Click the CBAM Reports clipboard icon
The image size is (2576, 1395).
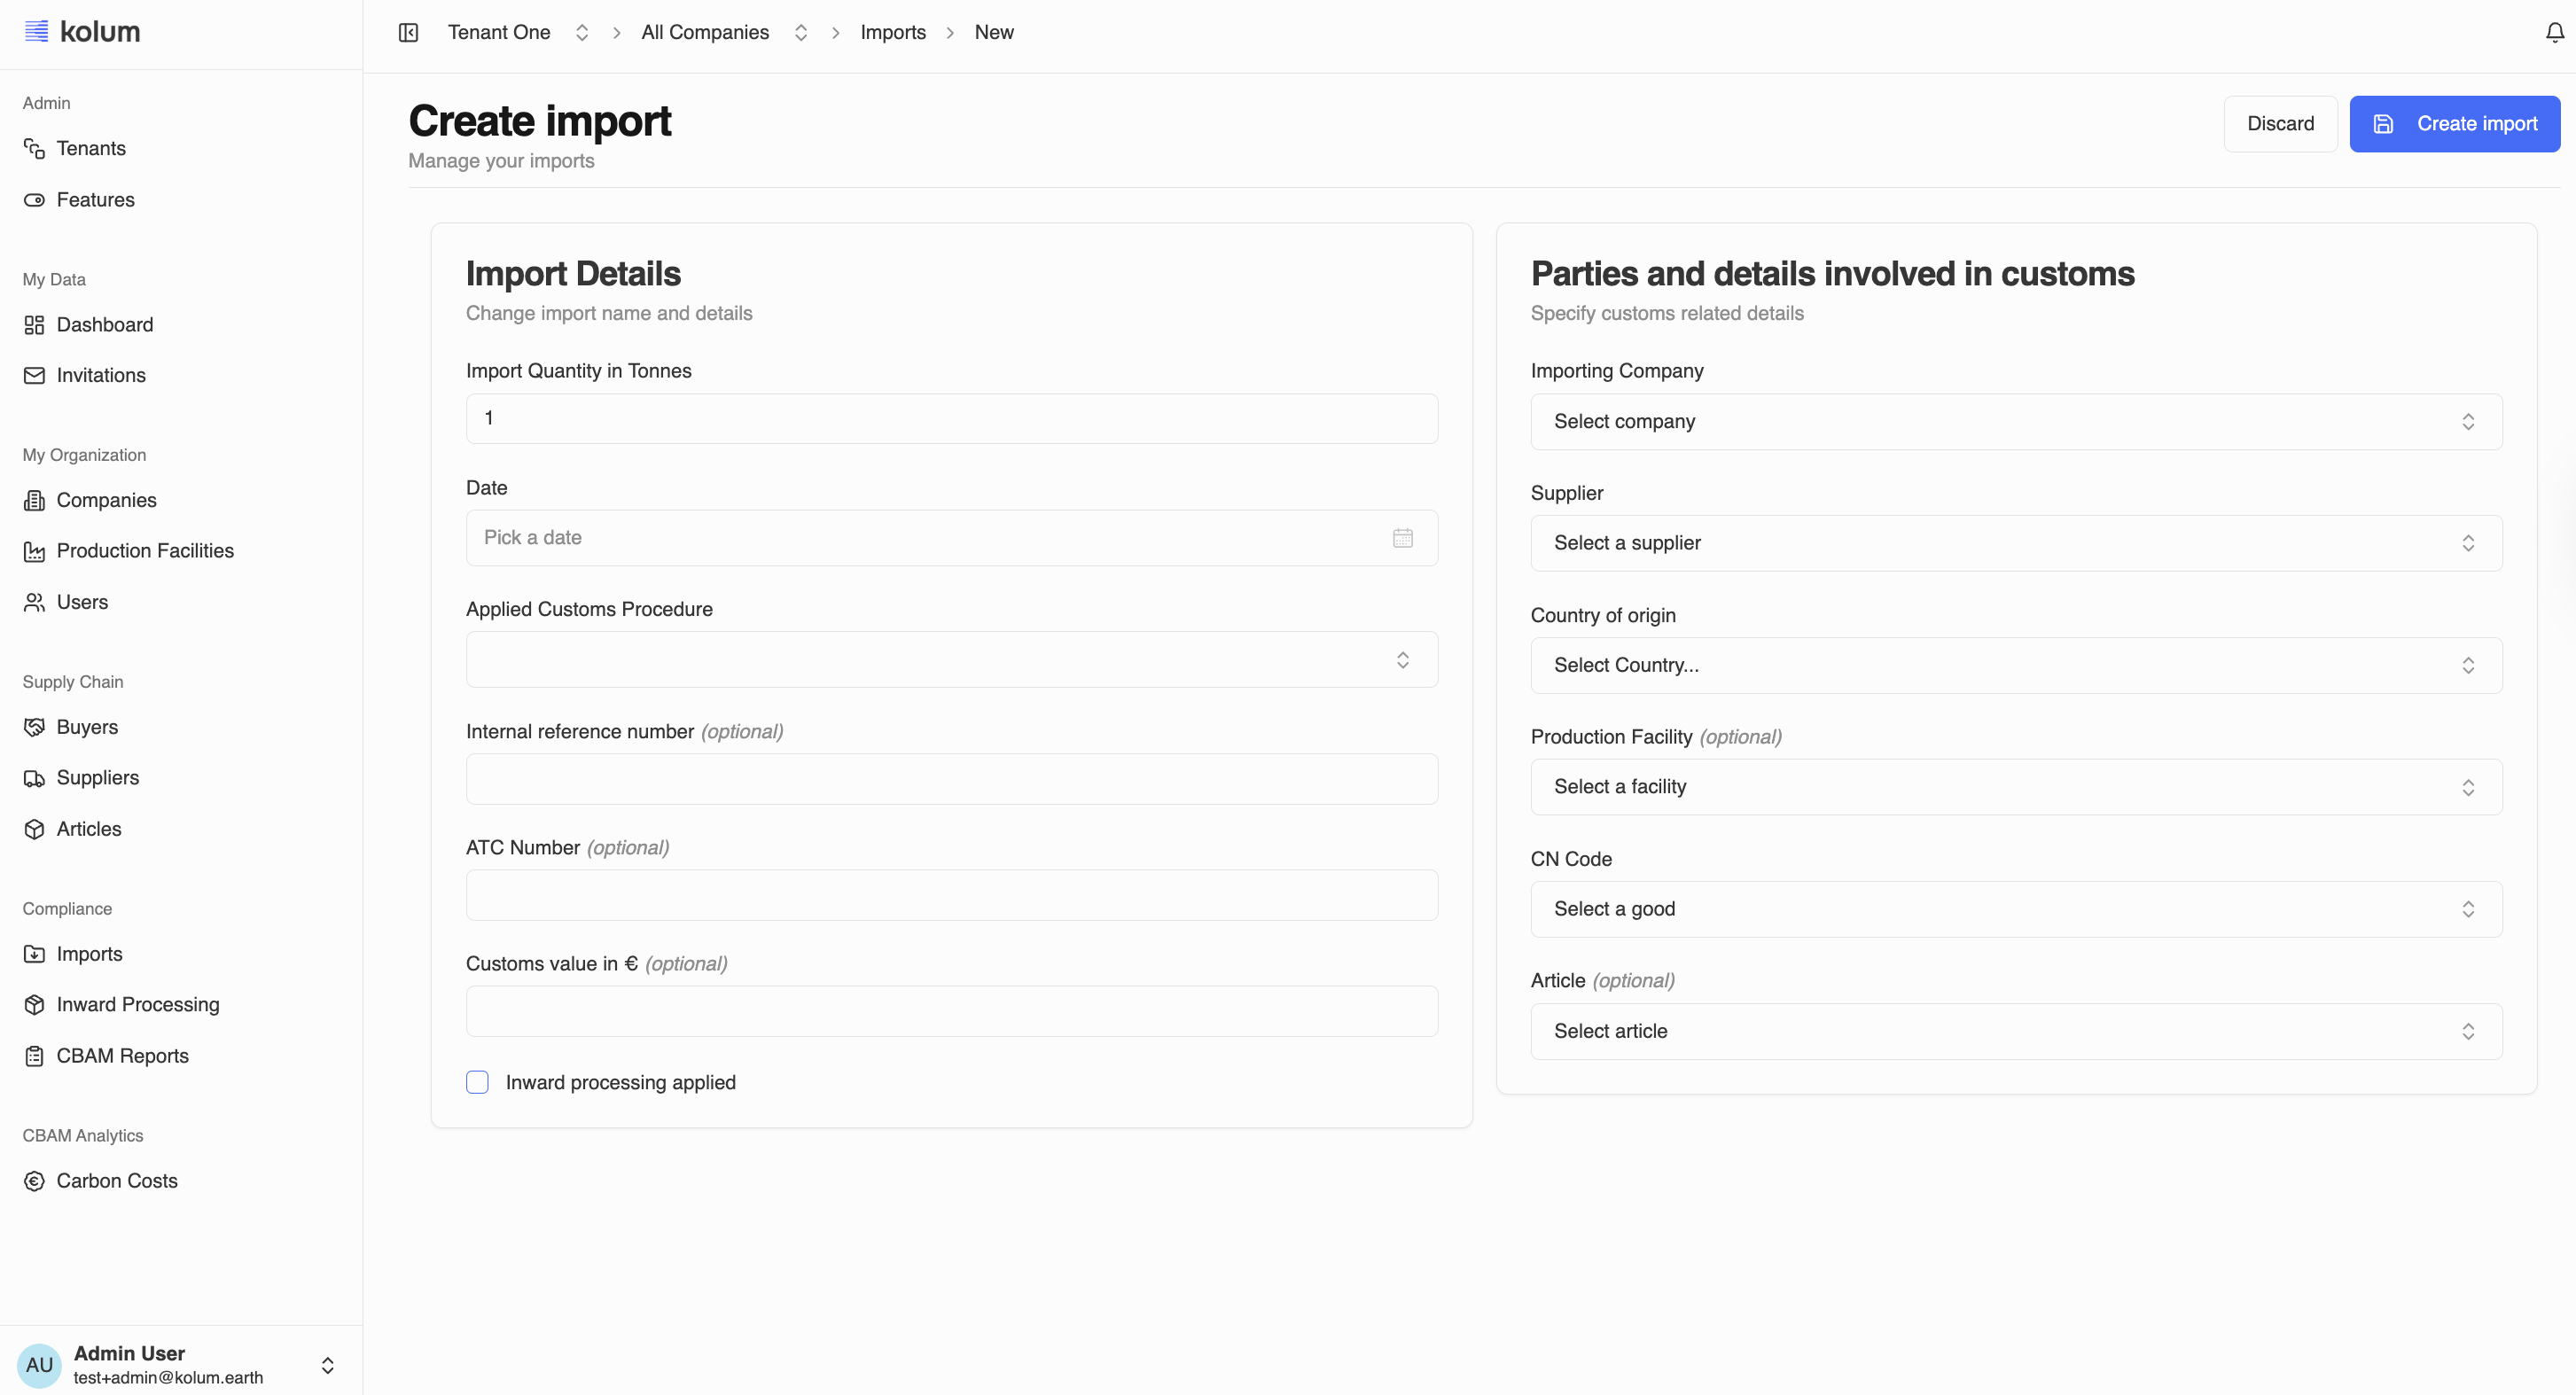click(x=34, y=1056)
